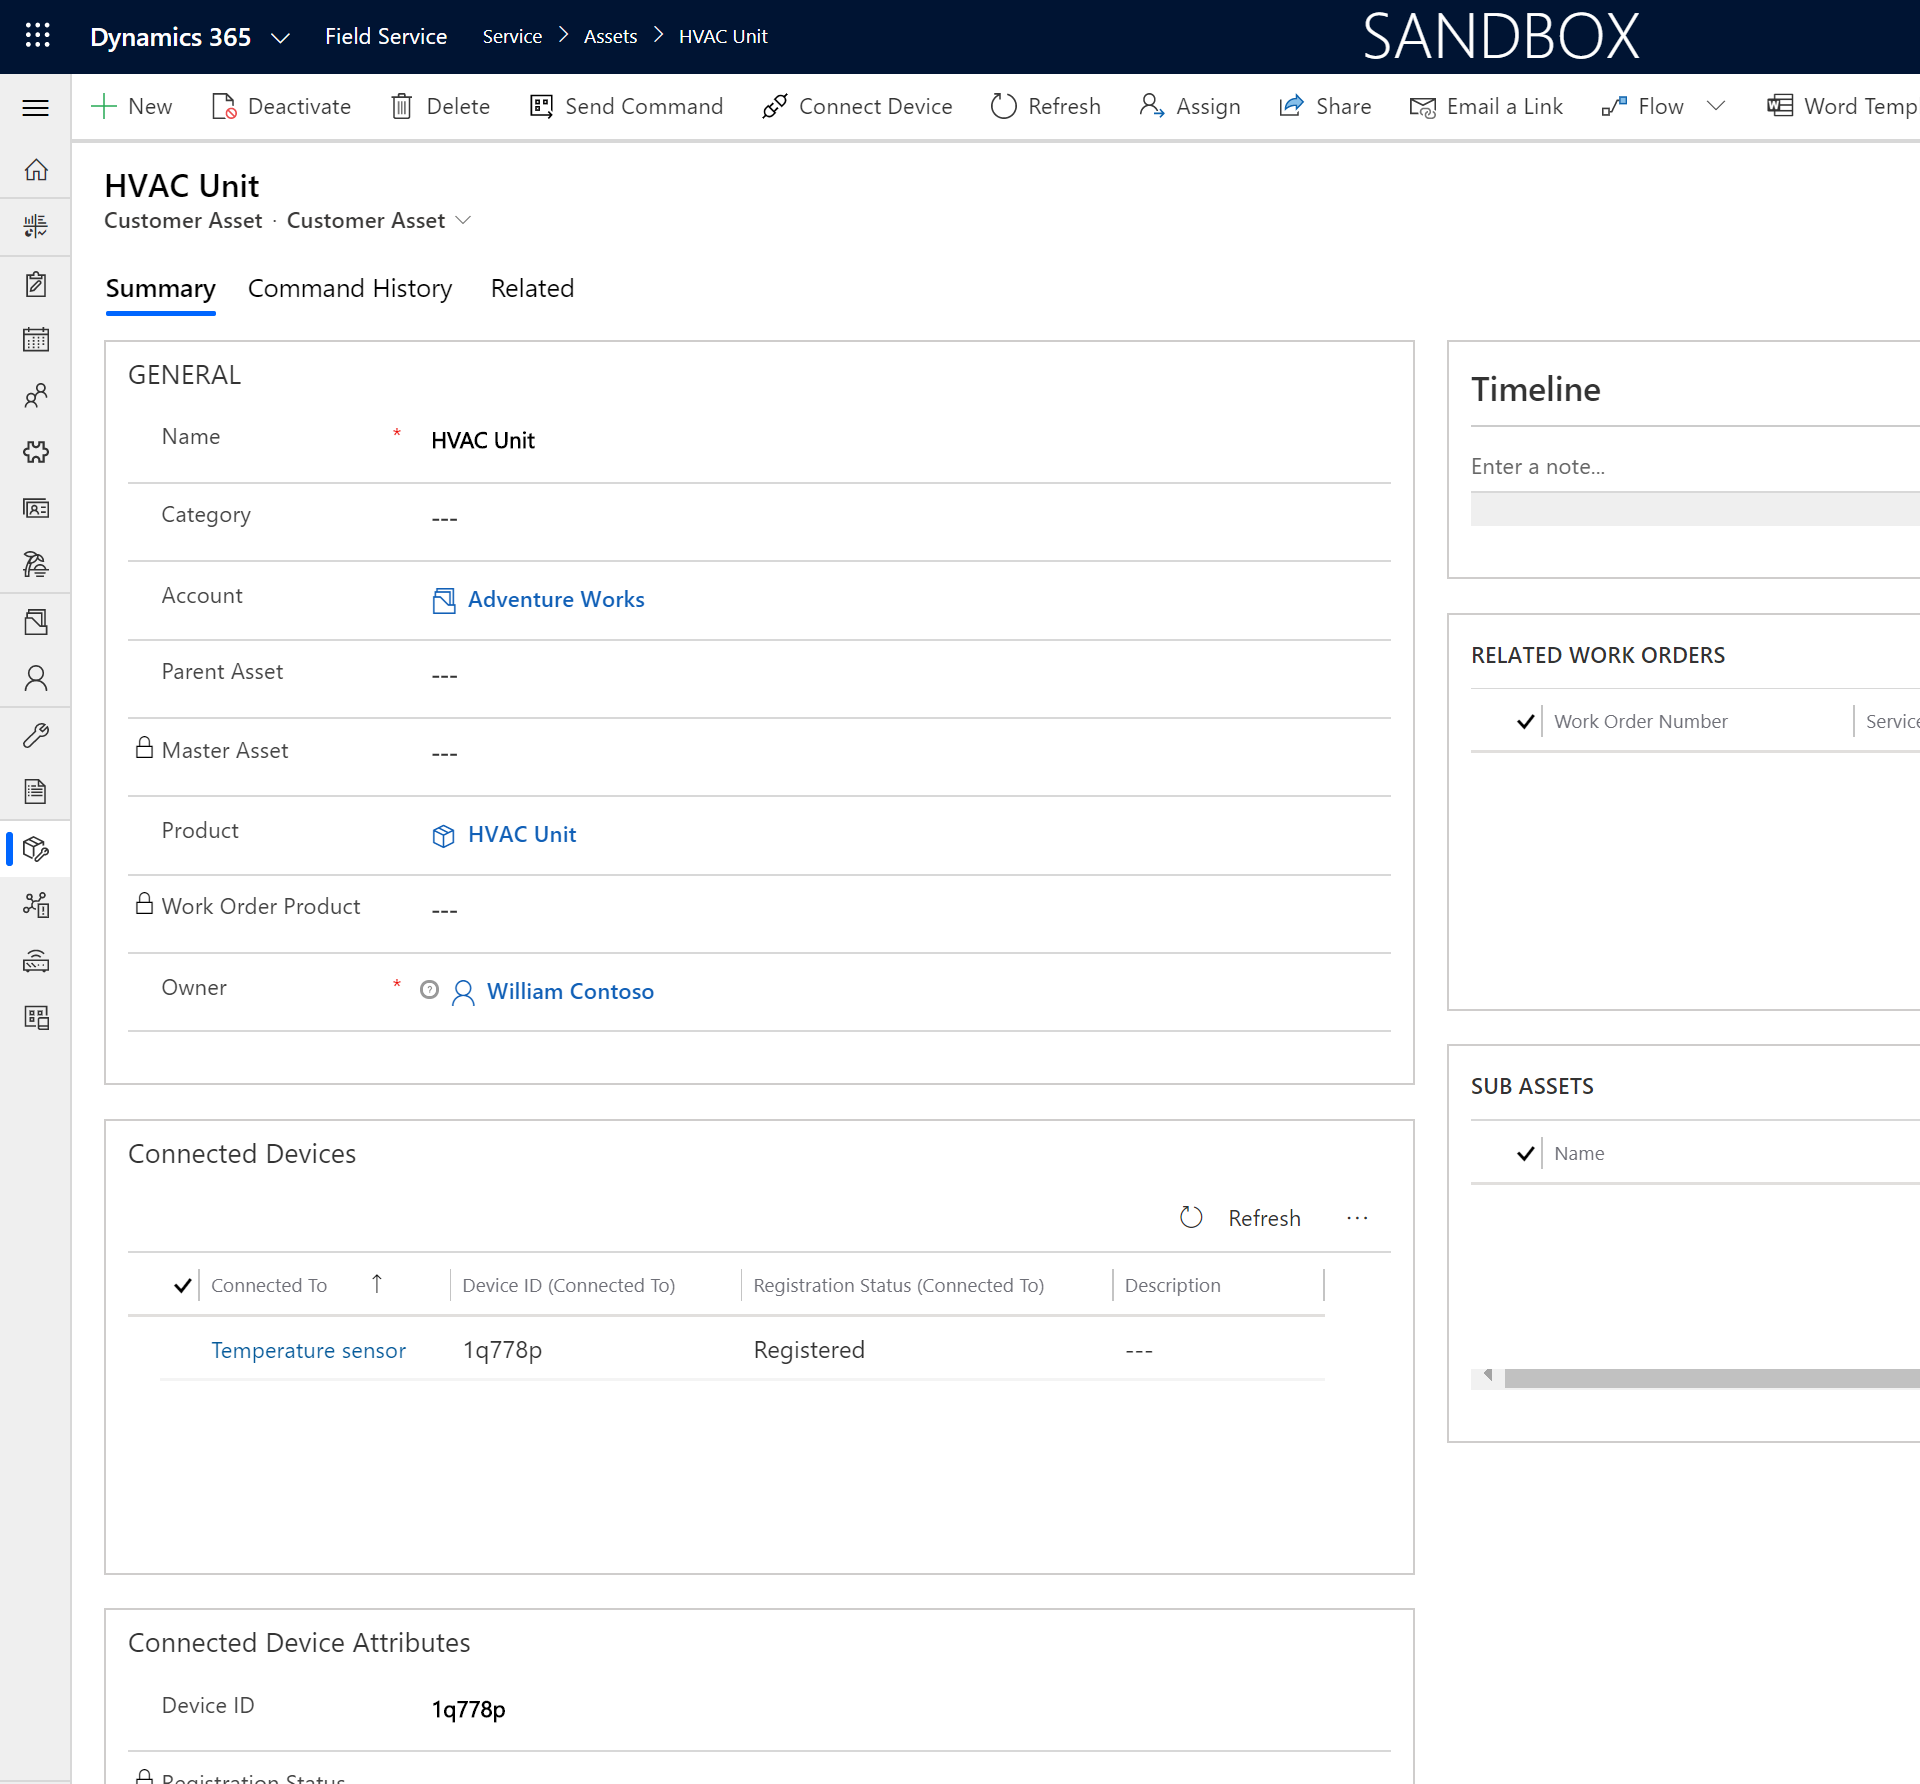Refresh the Connected Devices grid

[1241, 1218]
